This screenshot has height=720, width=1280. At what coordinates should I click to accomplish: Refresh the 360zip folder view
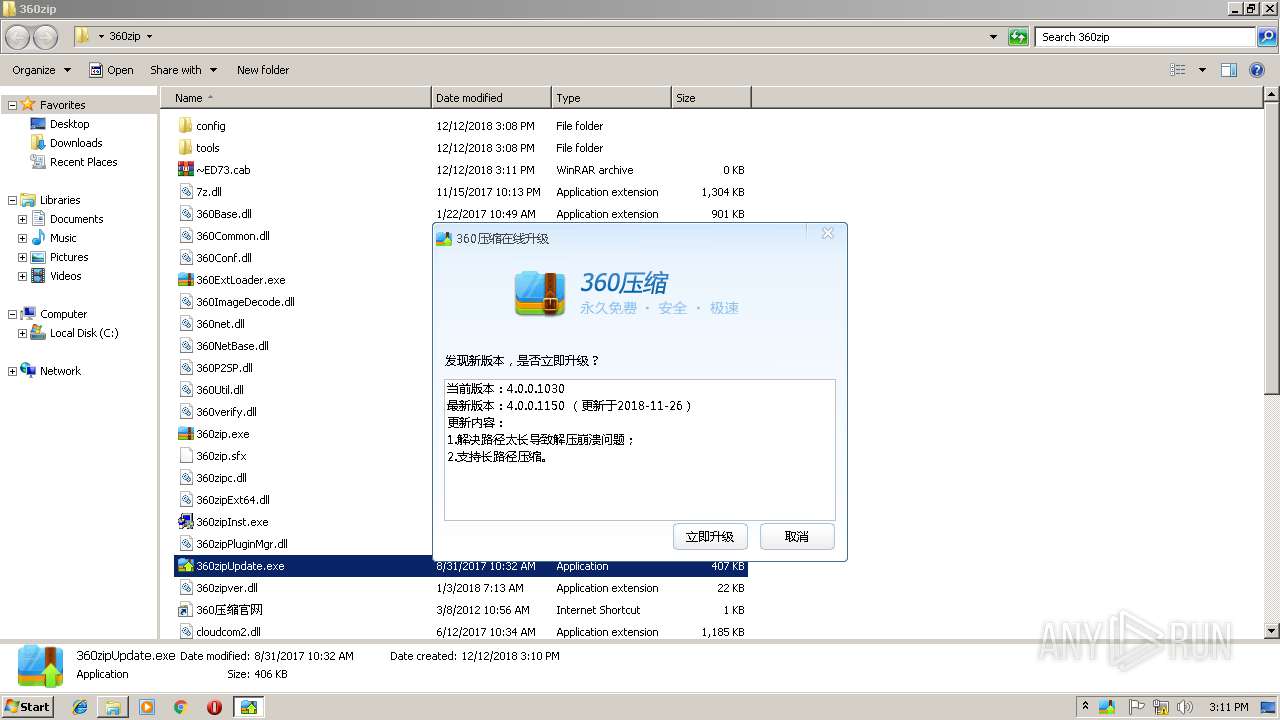(x=1019, y=37)
